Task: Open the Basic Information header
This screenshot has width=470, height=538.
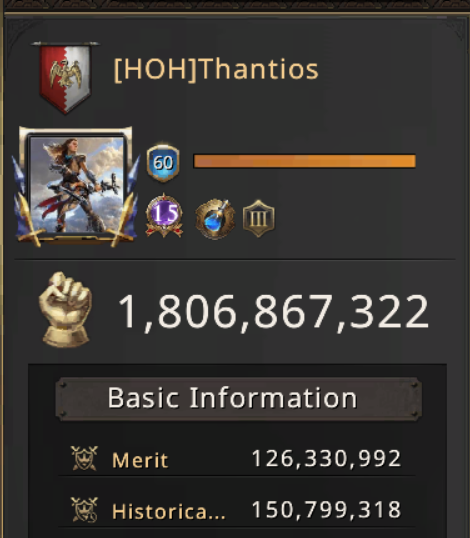Action: [x=238, y=399]
